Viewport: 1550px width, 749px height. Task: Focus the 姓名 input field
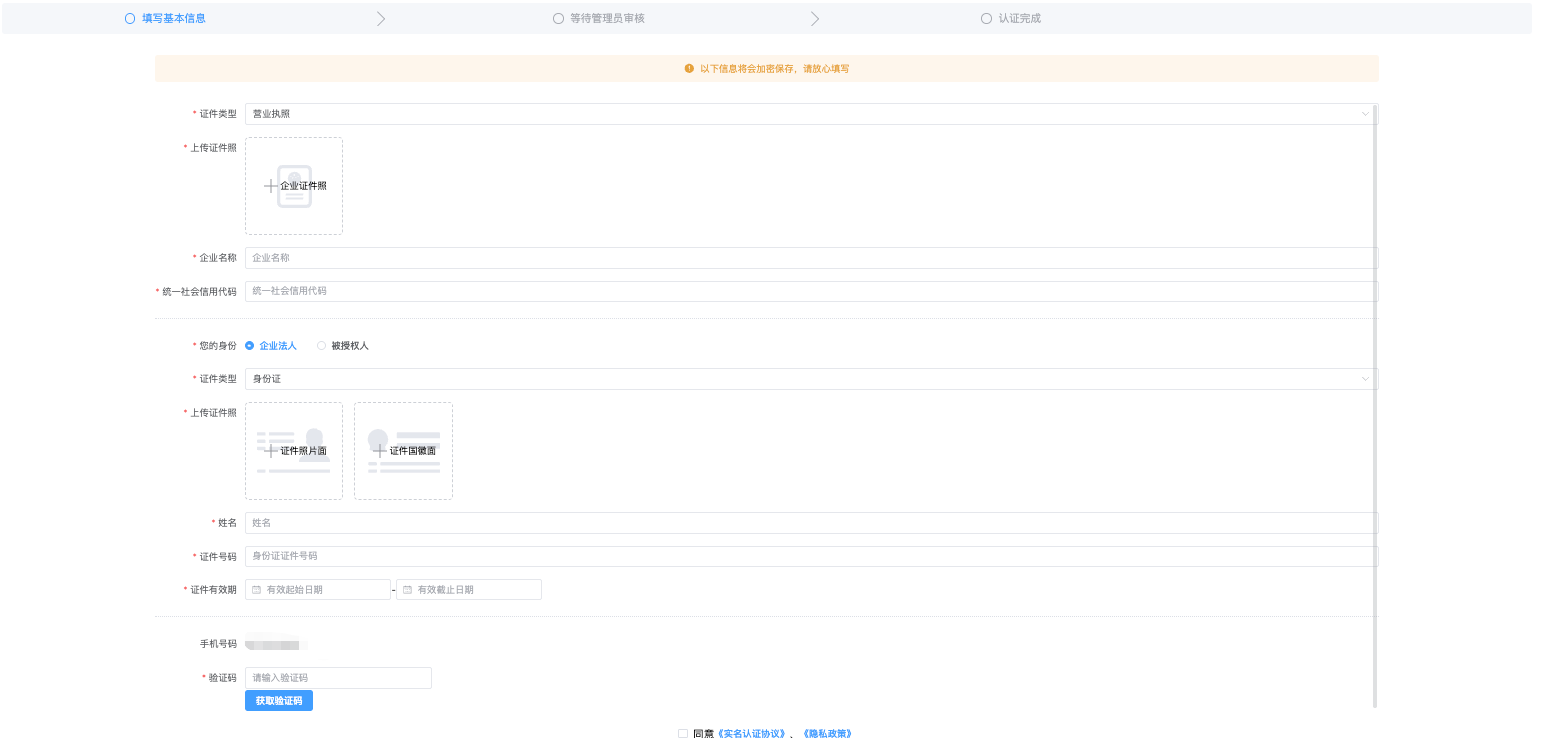pos(811,523)
